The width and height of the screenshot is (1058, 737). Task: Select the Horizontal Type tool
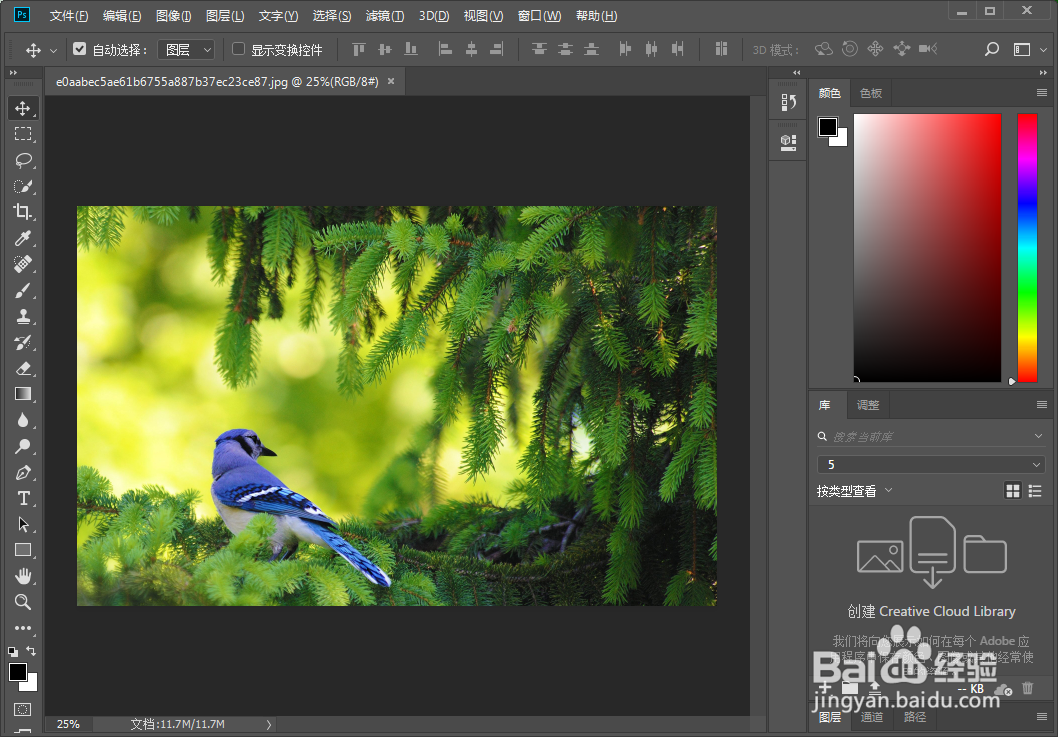pyautogui.click(x=23, y=498)
